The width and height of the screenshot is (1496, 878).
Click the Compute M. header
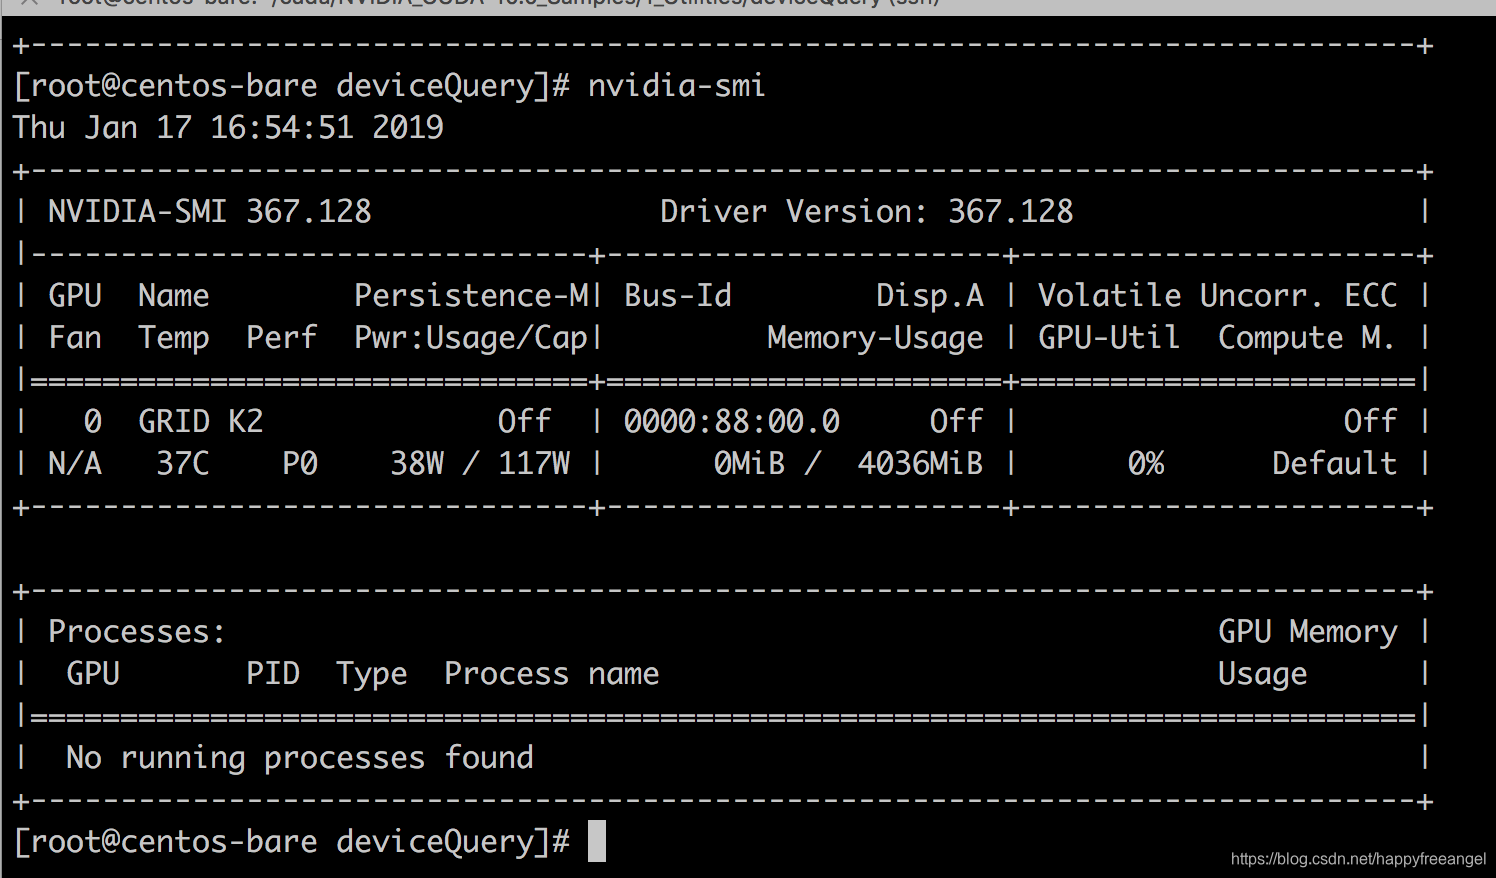(1306, 339)
